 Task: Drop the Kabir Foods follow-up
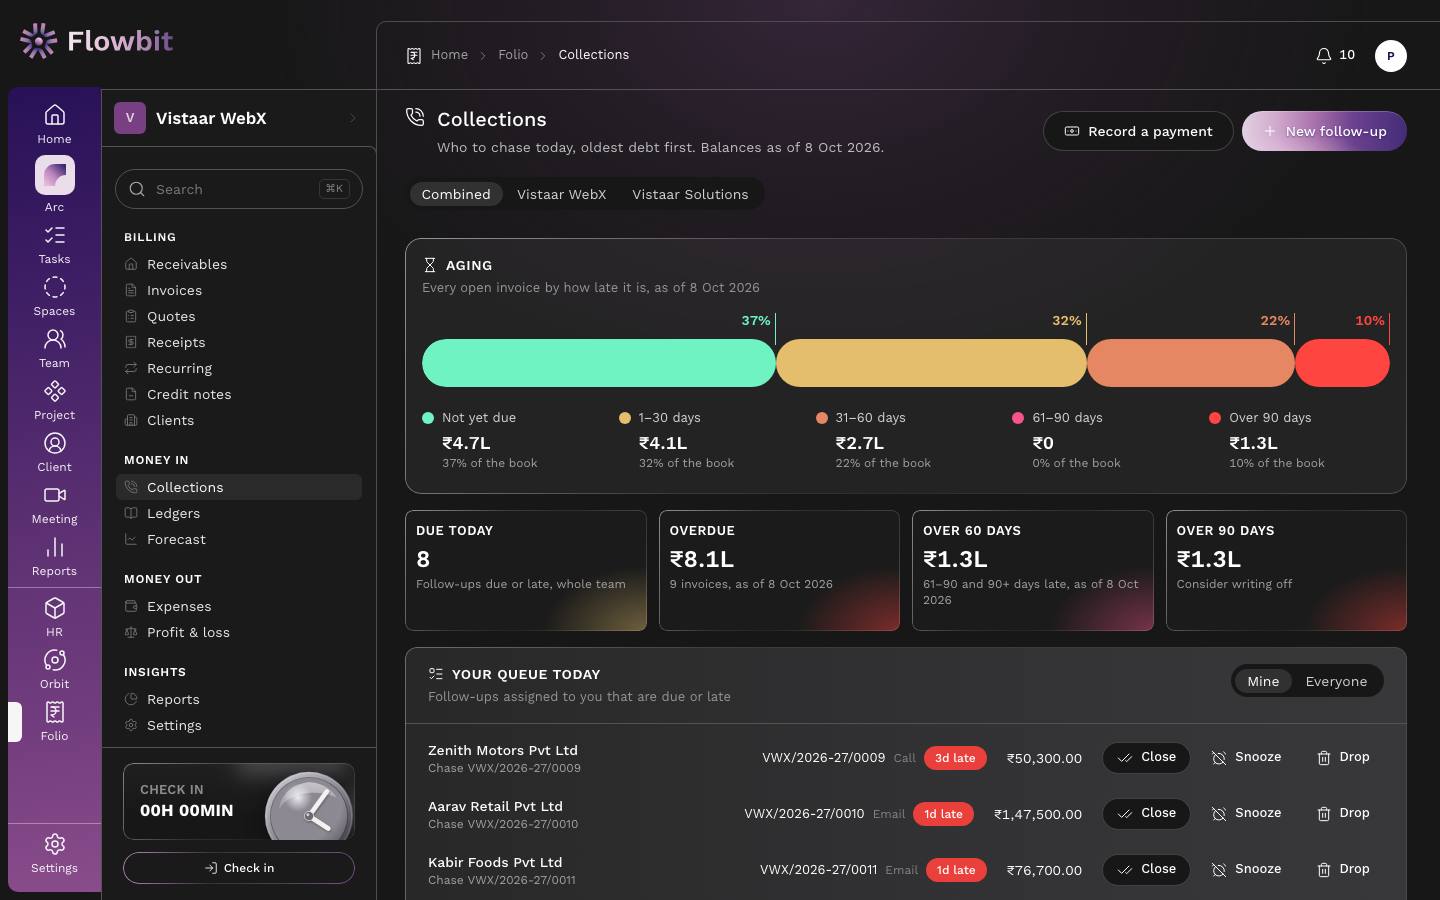point(1343,870)
